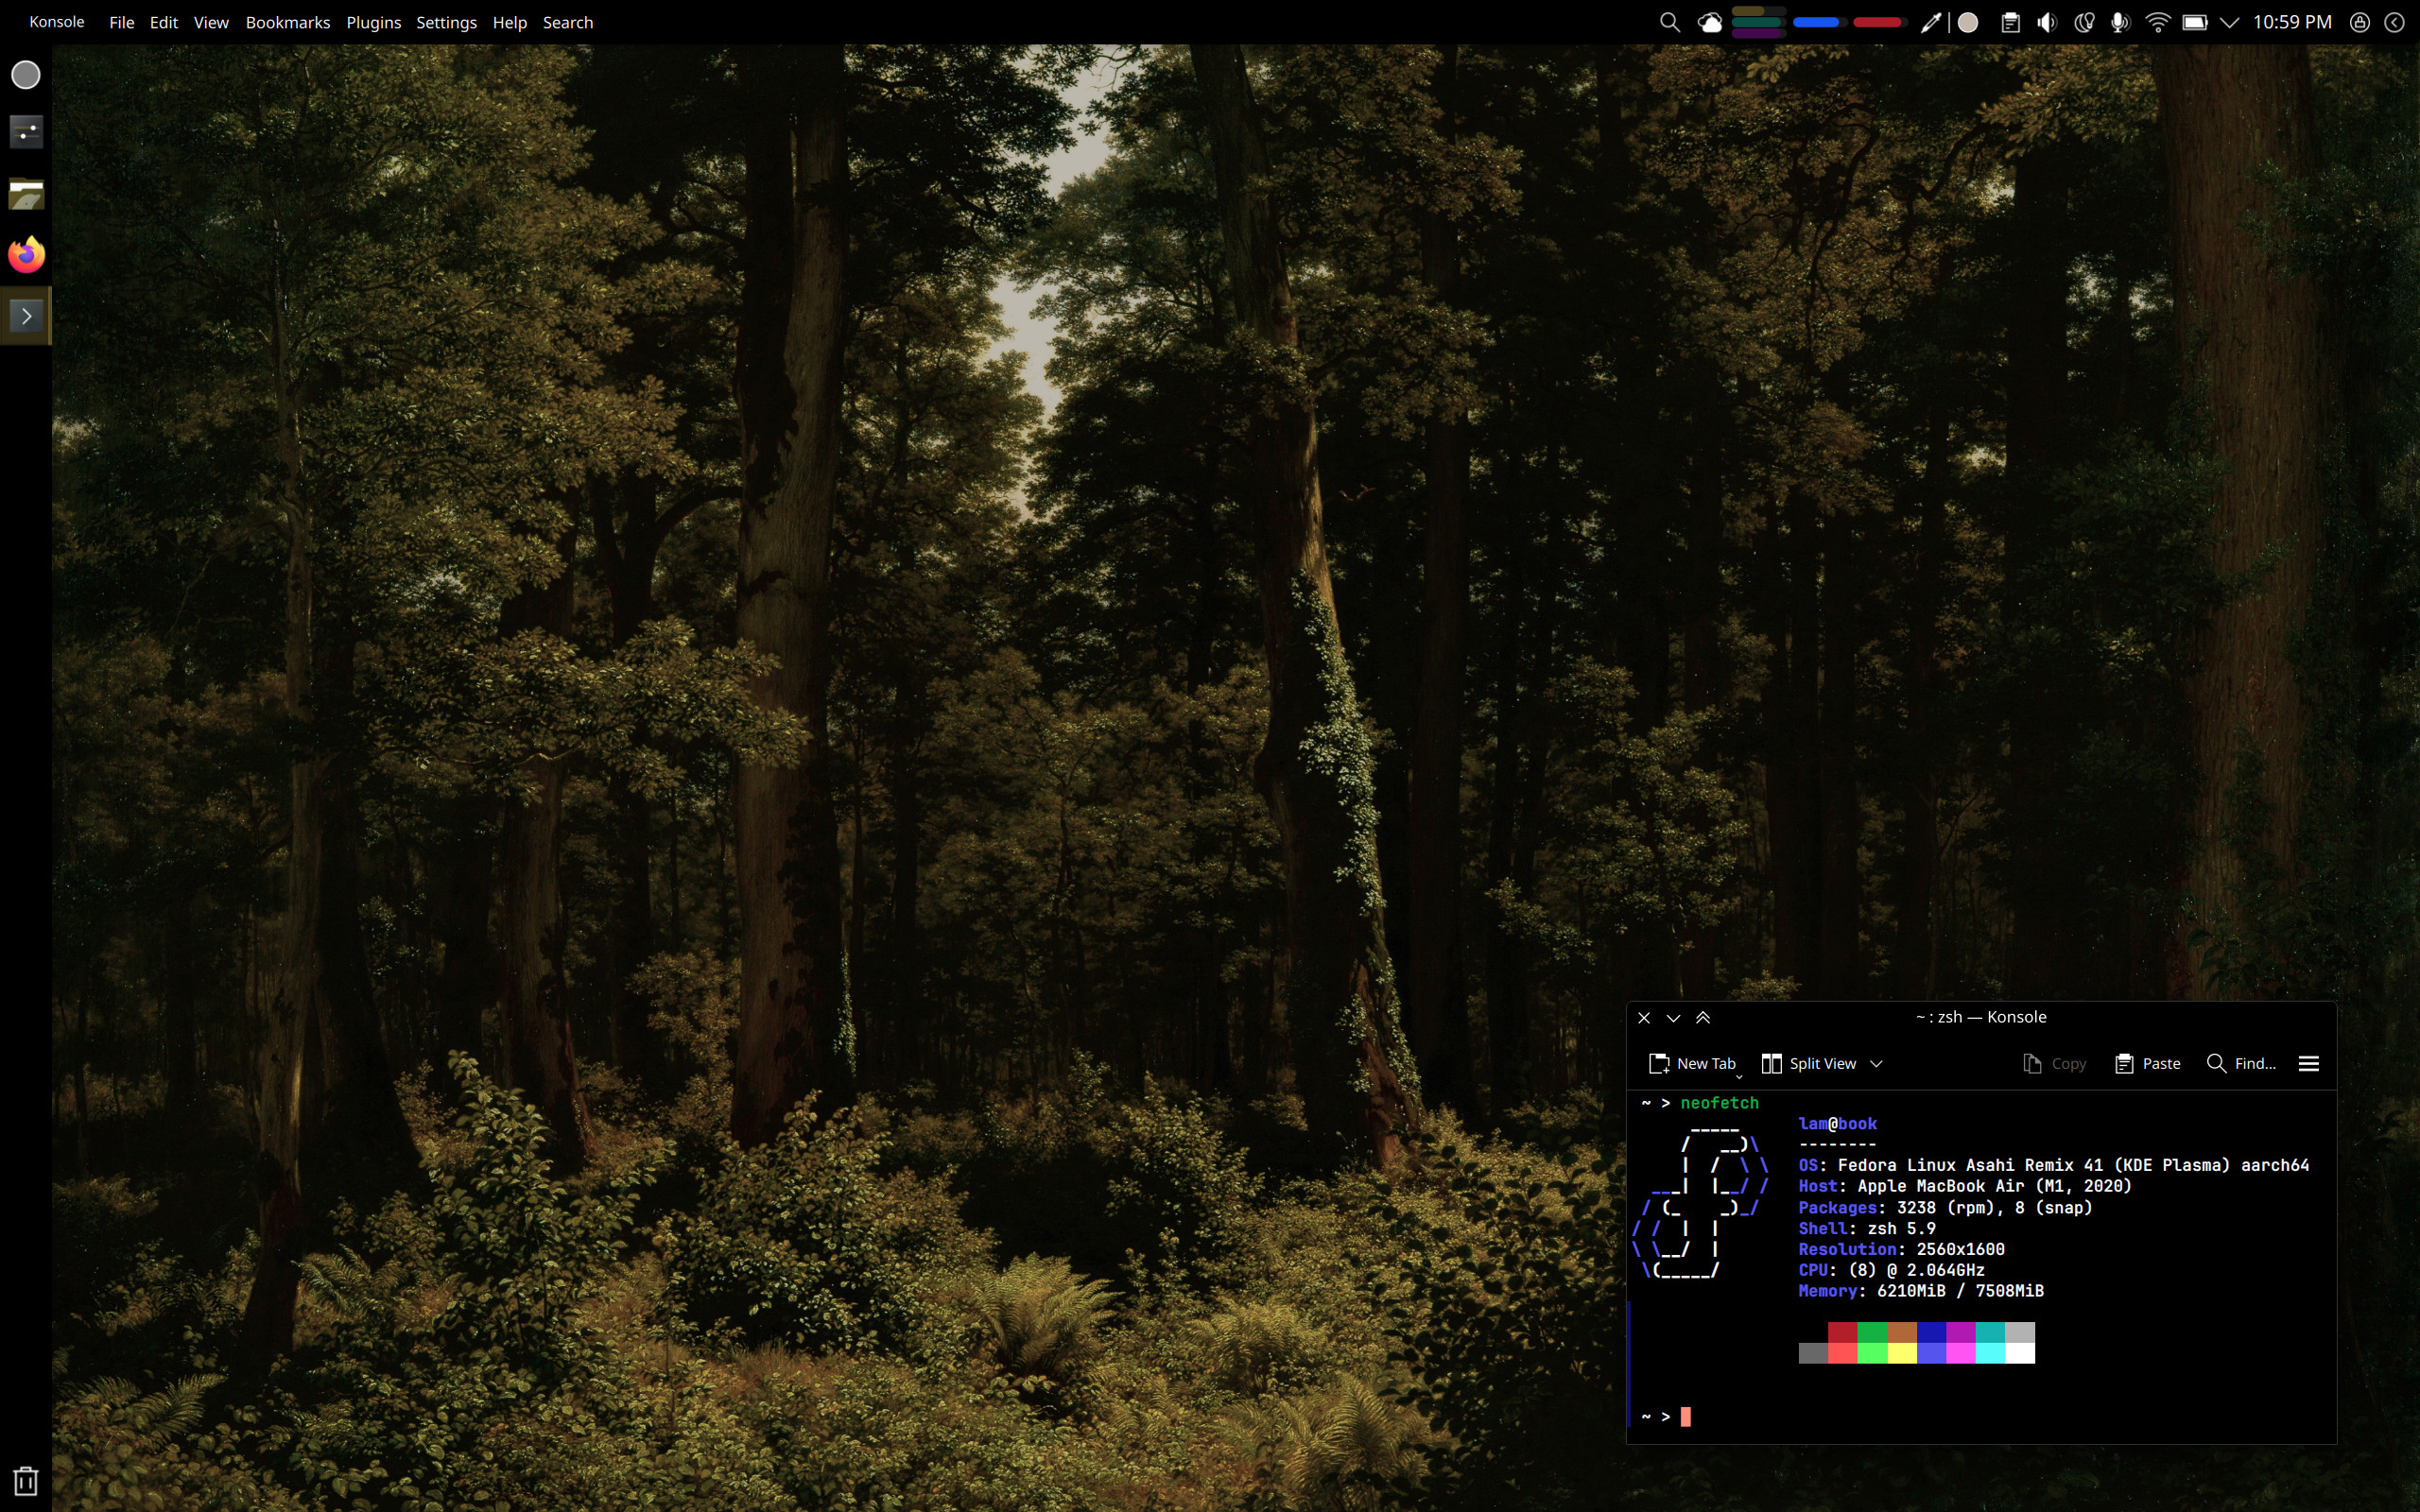Open the Edit menu
Screen dimensions: 2420x1512
pyautogui.click(x=163, y=22)
